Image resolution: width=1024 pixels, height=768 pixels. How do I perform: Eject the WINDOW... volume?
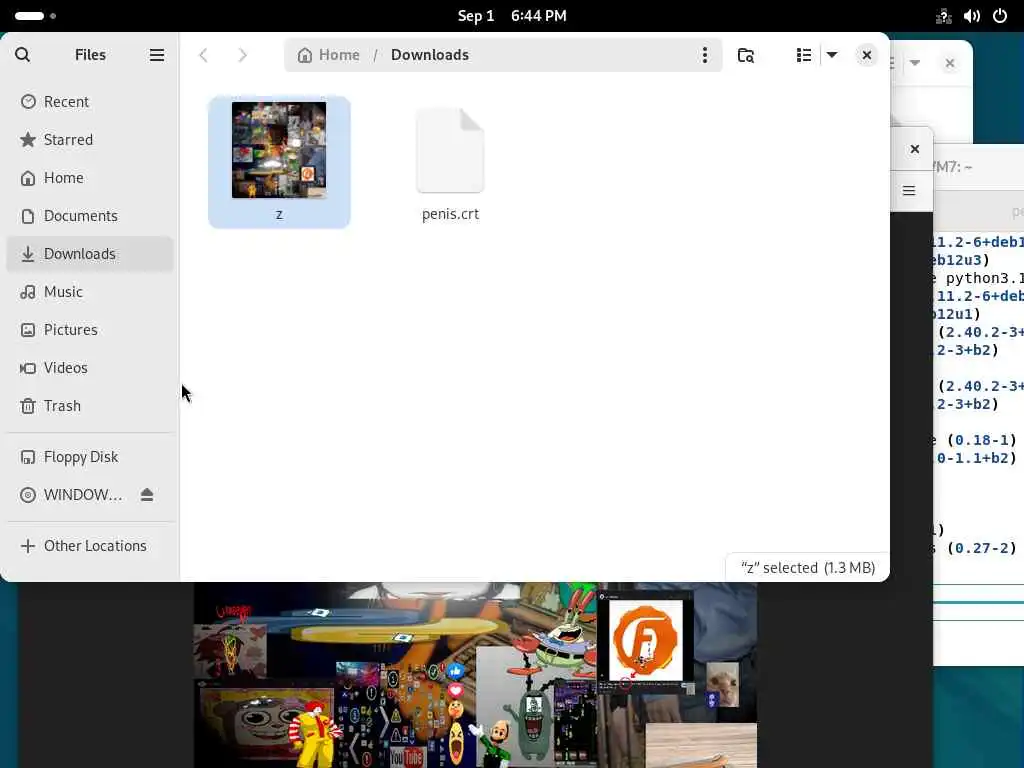(147, 494)
